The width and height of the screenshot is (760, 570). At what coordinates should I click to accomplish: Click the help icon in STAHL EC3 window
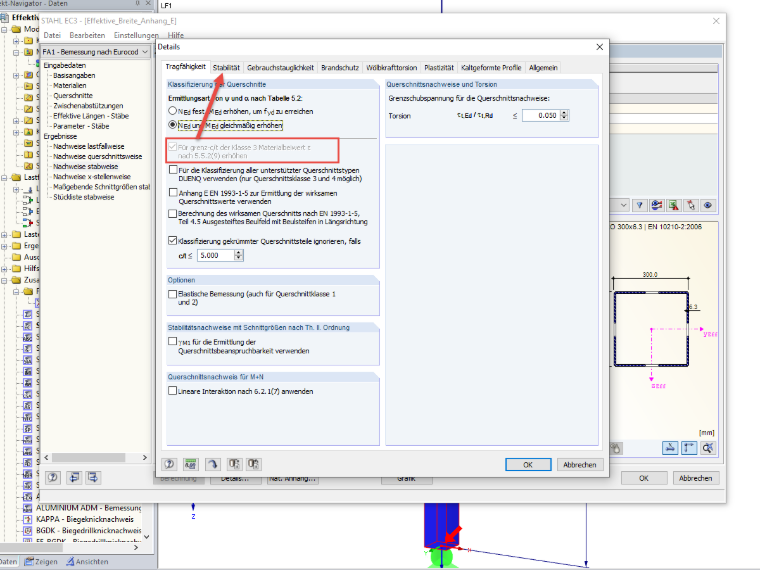point(53,477)
